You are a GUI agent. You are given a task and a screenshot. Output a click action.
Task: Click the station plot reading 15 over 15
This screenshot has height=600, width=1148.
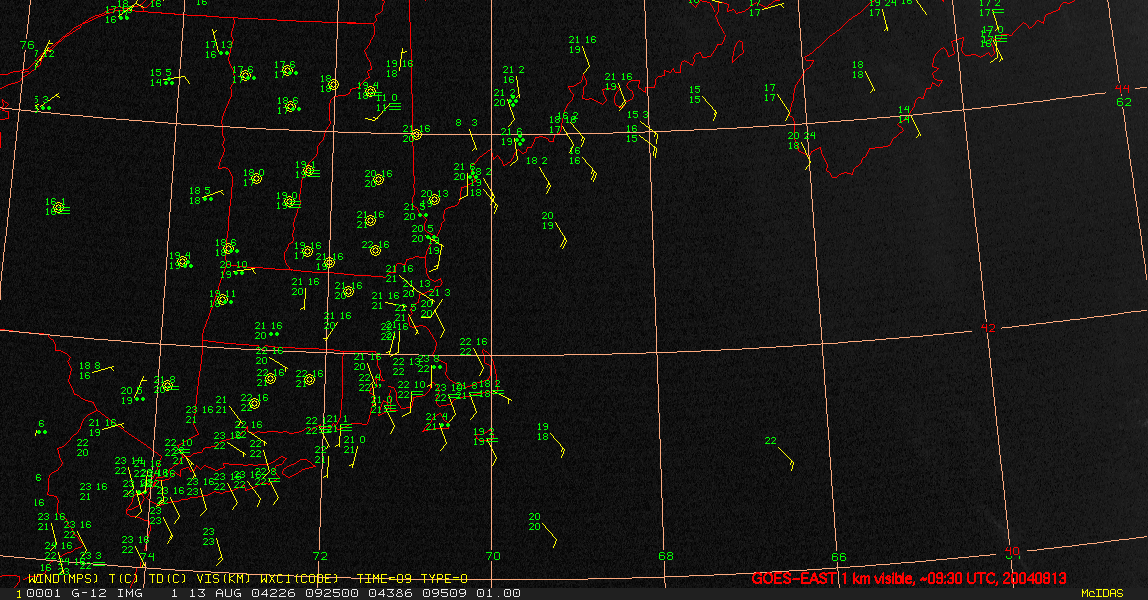click(695, 94)
